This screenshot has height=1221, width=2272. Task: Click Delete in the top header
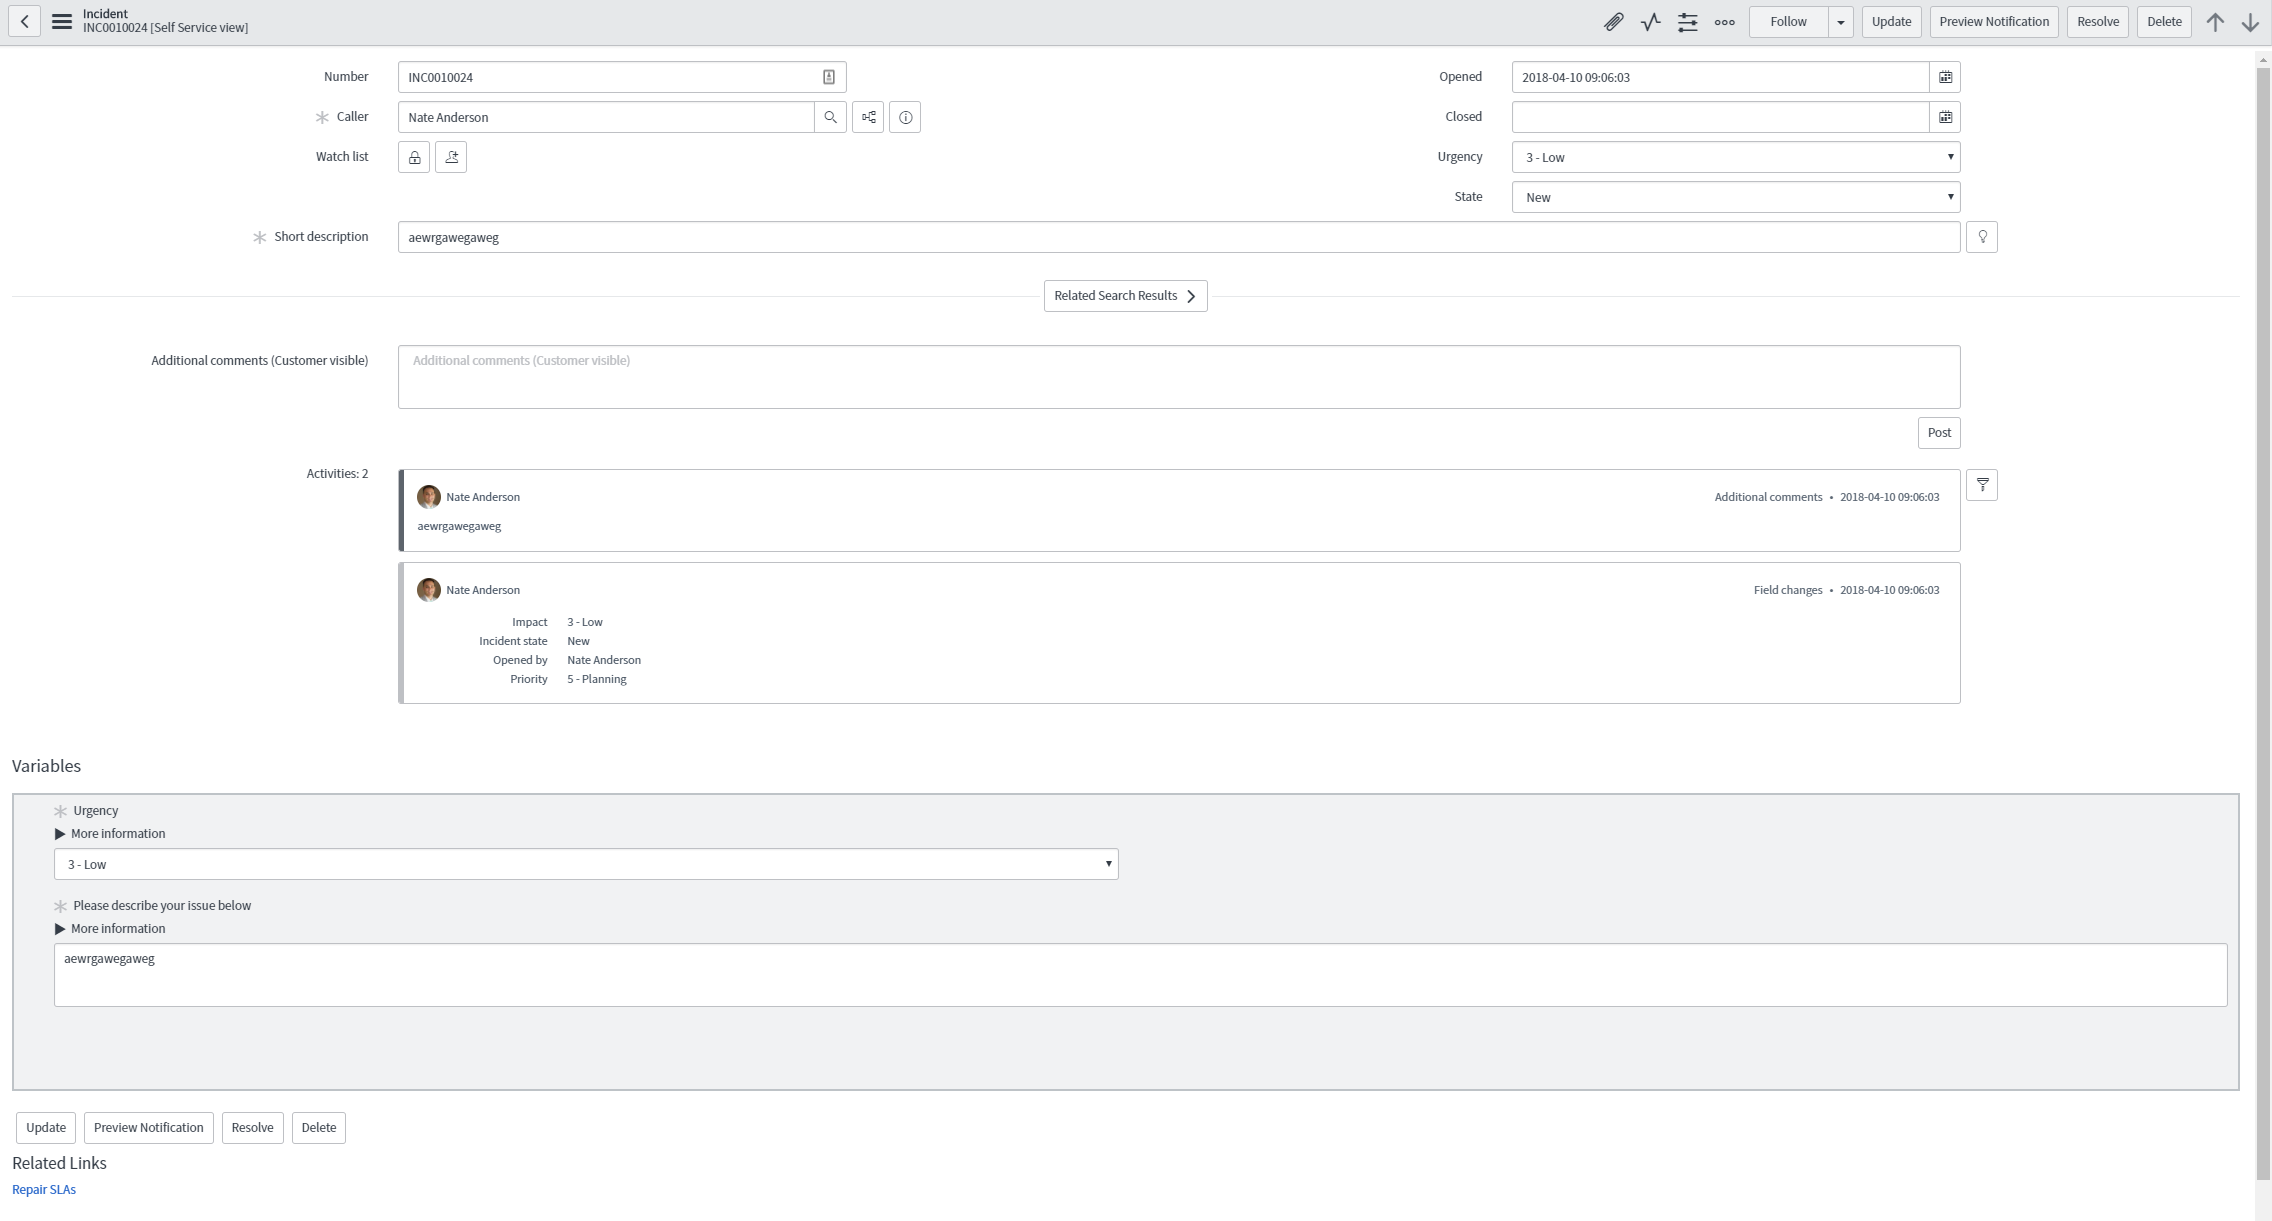pos(2164,22)
